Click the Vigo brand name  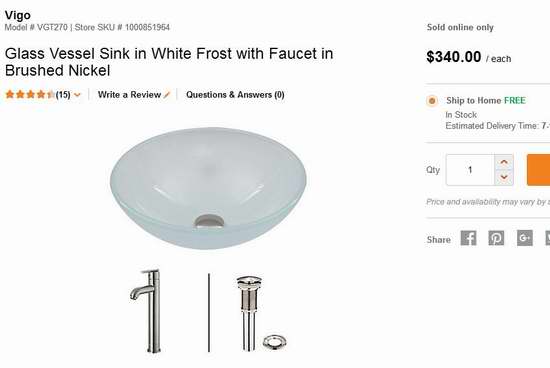18,15
